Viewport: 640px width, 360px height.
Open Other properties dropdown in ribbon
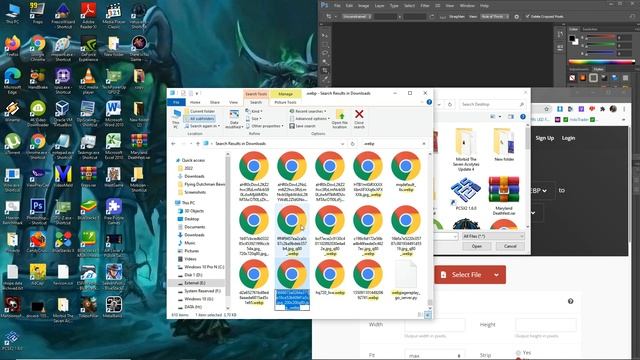(264, 126)
